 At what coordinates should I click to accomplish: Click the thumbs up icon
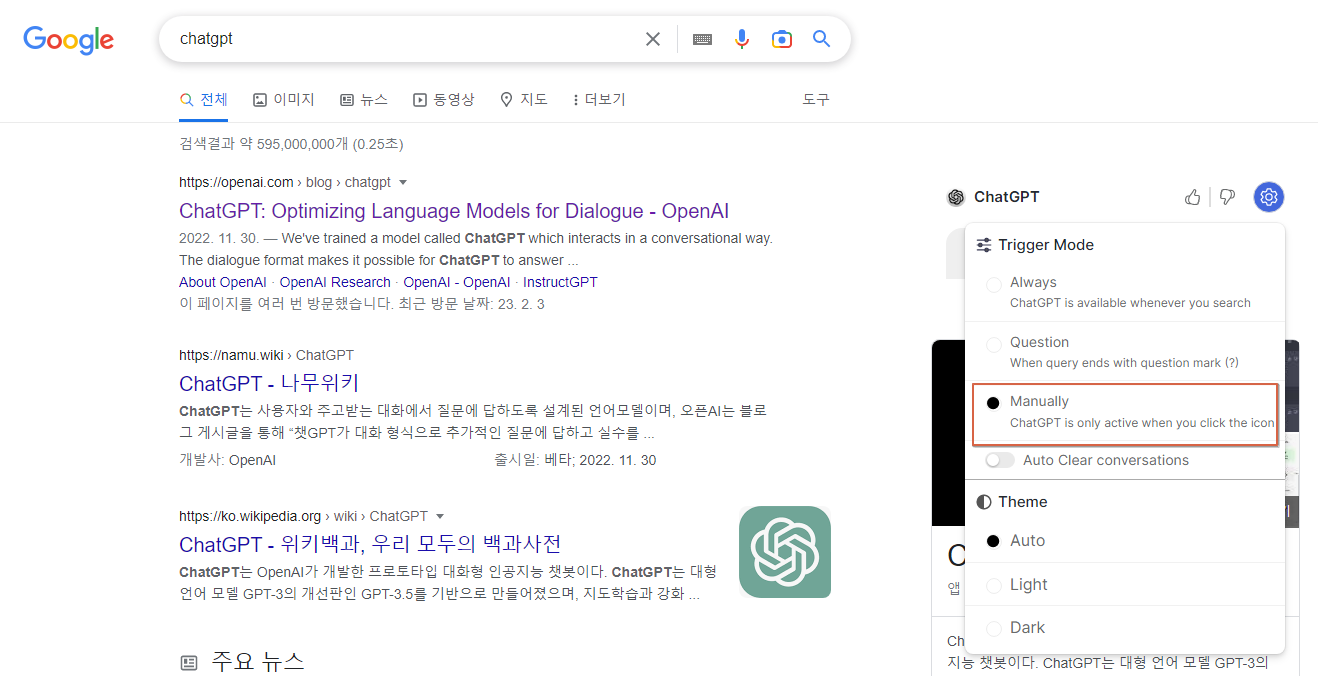coord(1192,197)
